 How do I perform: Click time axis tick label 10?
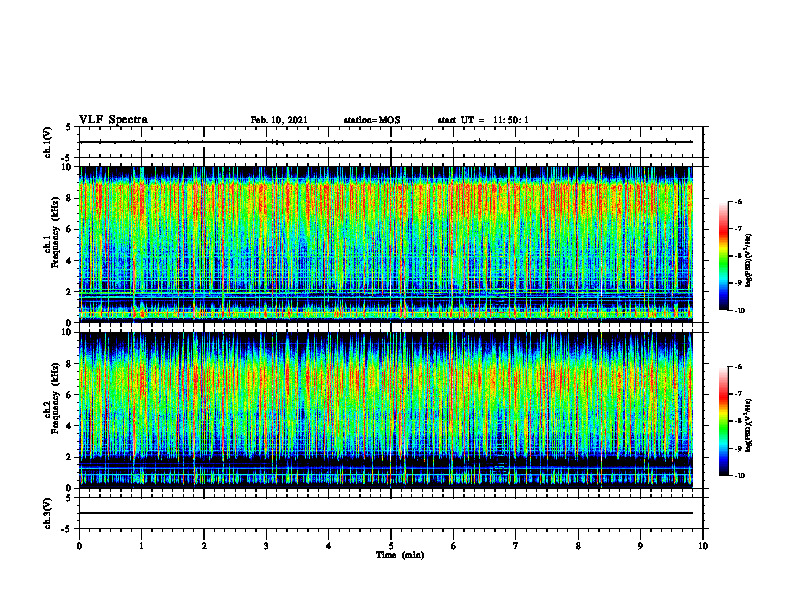[703, 546]
